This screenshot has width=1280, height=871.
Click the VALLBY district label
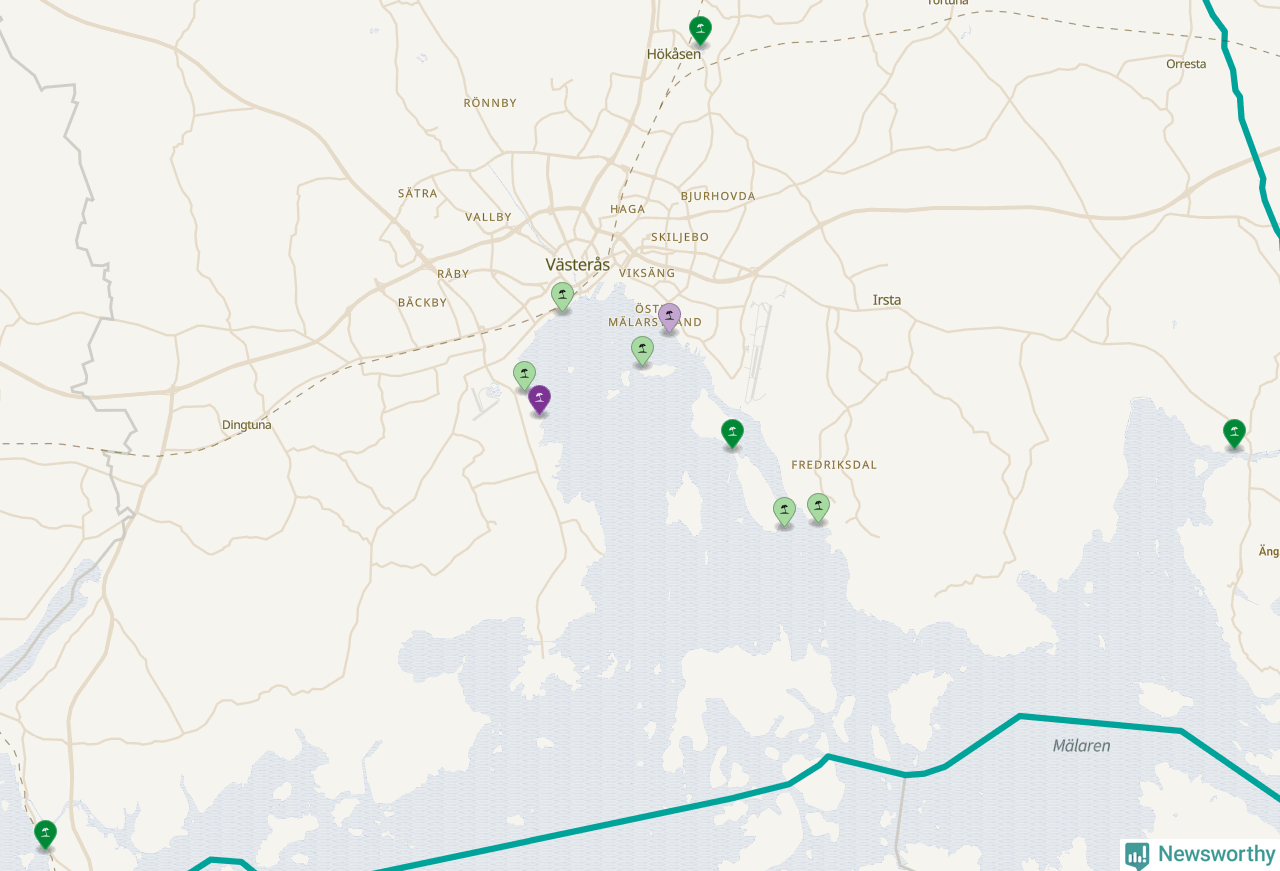[488, 217]
